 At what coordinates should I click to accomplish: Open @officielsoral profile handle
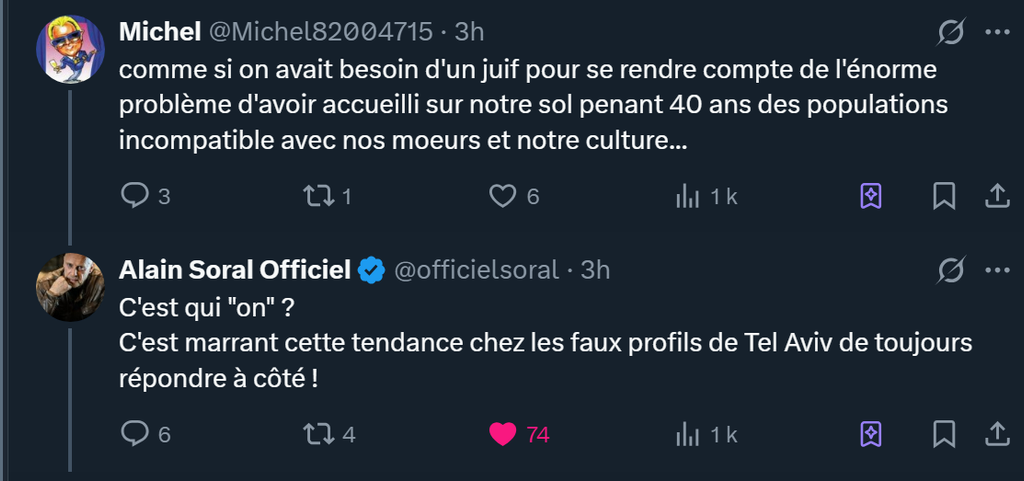click(x=478, y=270)
